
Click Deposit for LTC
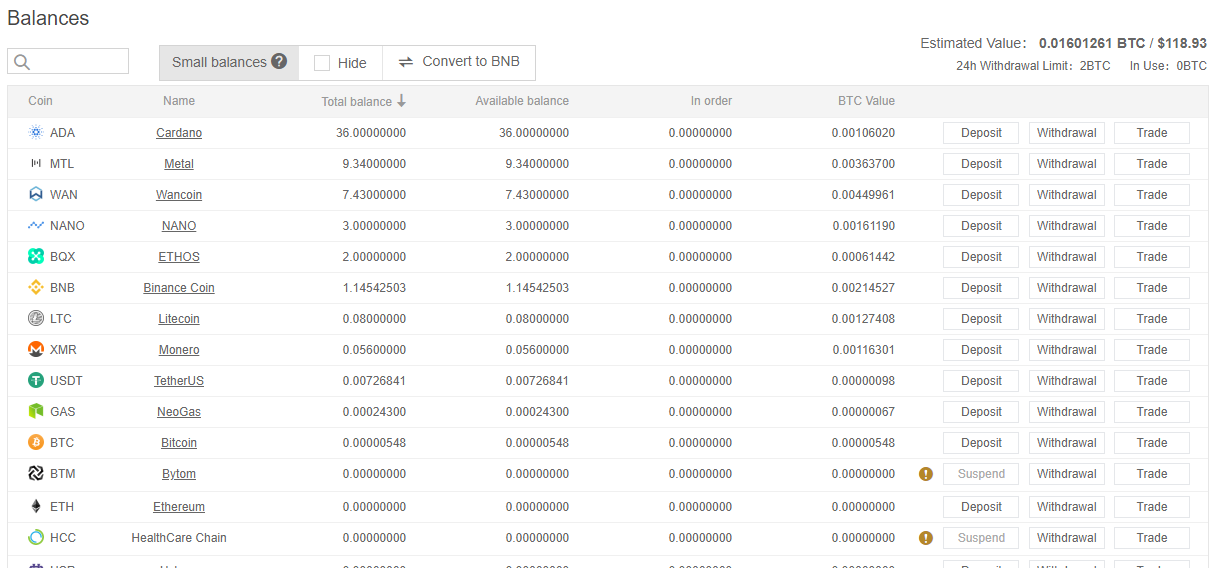tap(981, 319)
